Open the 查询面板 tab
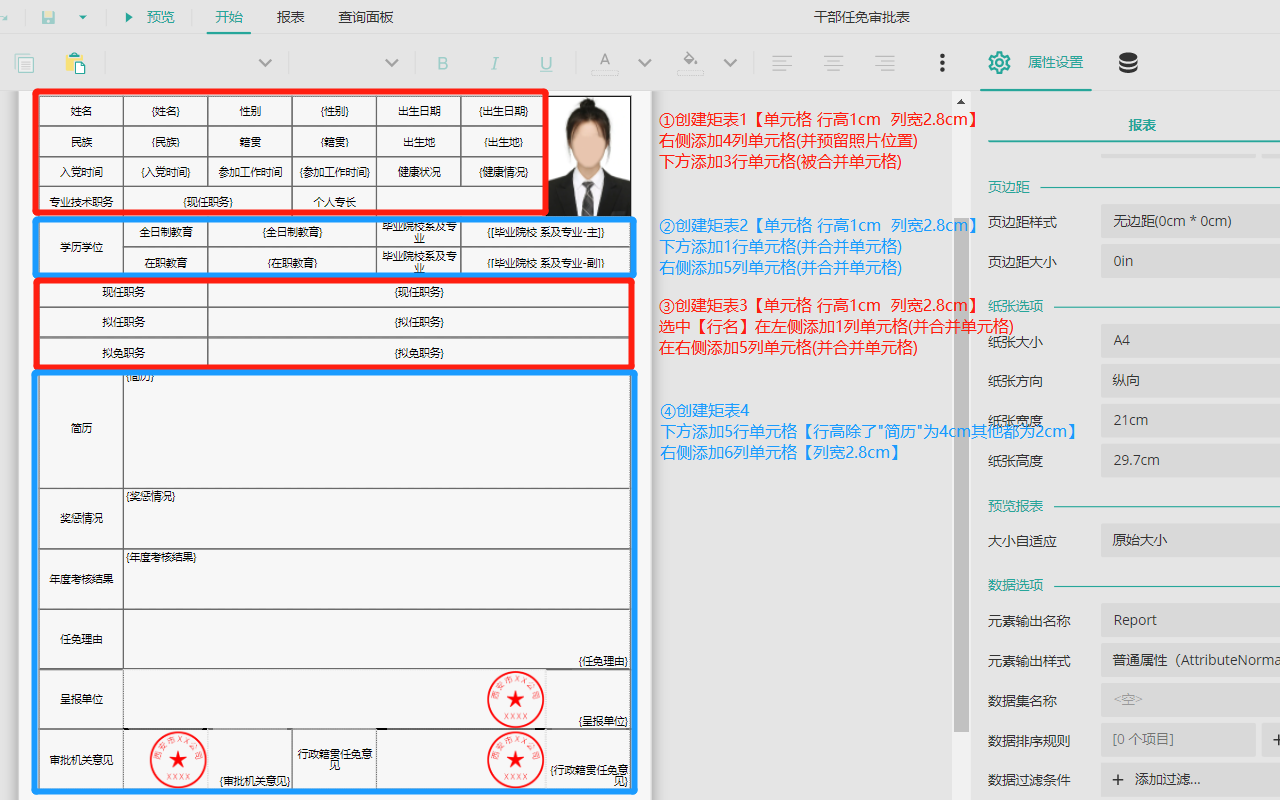Screen dimensions: 1280x800 tap(365, 17)
